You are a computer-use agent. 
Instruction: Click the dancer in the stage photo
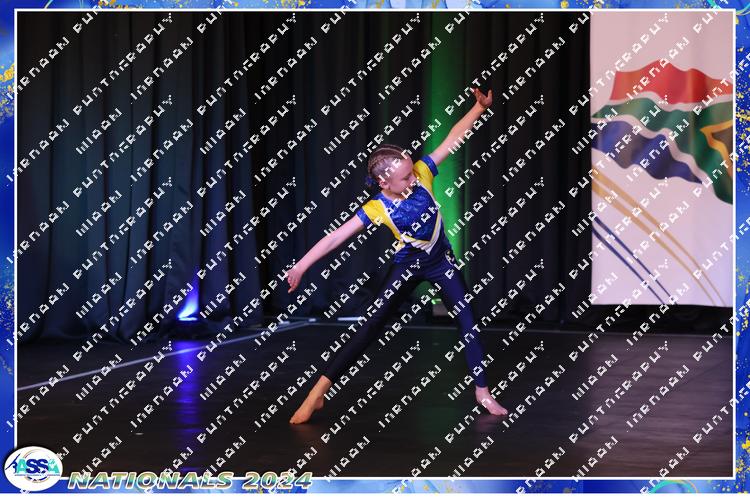coord(396,256)
